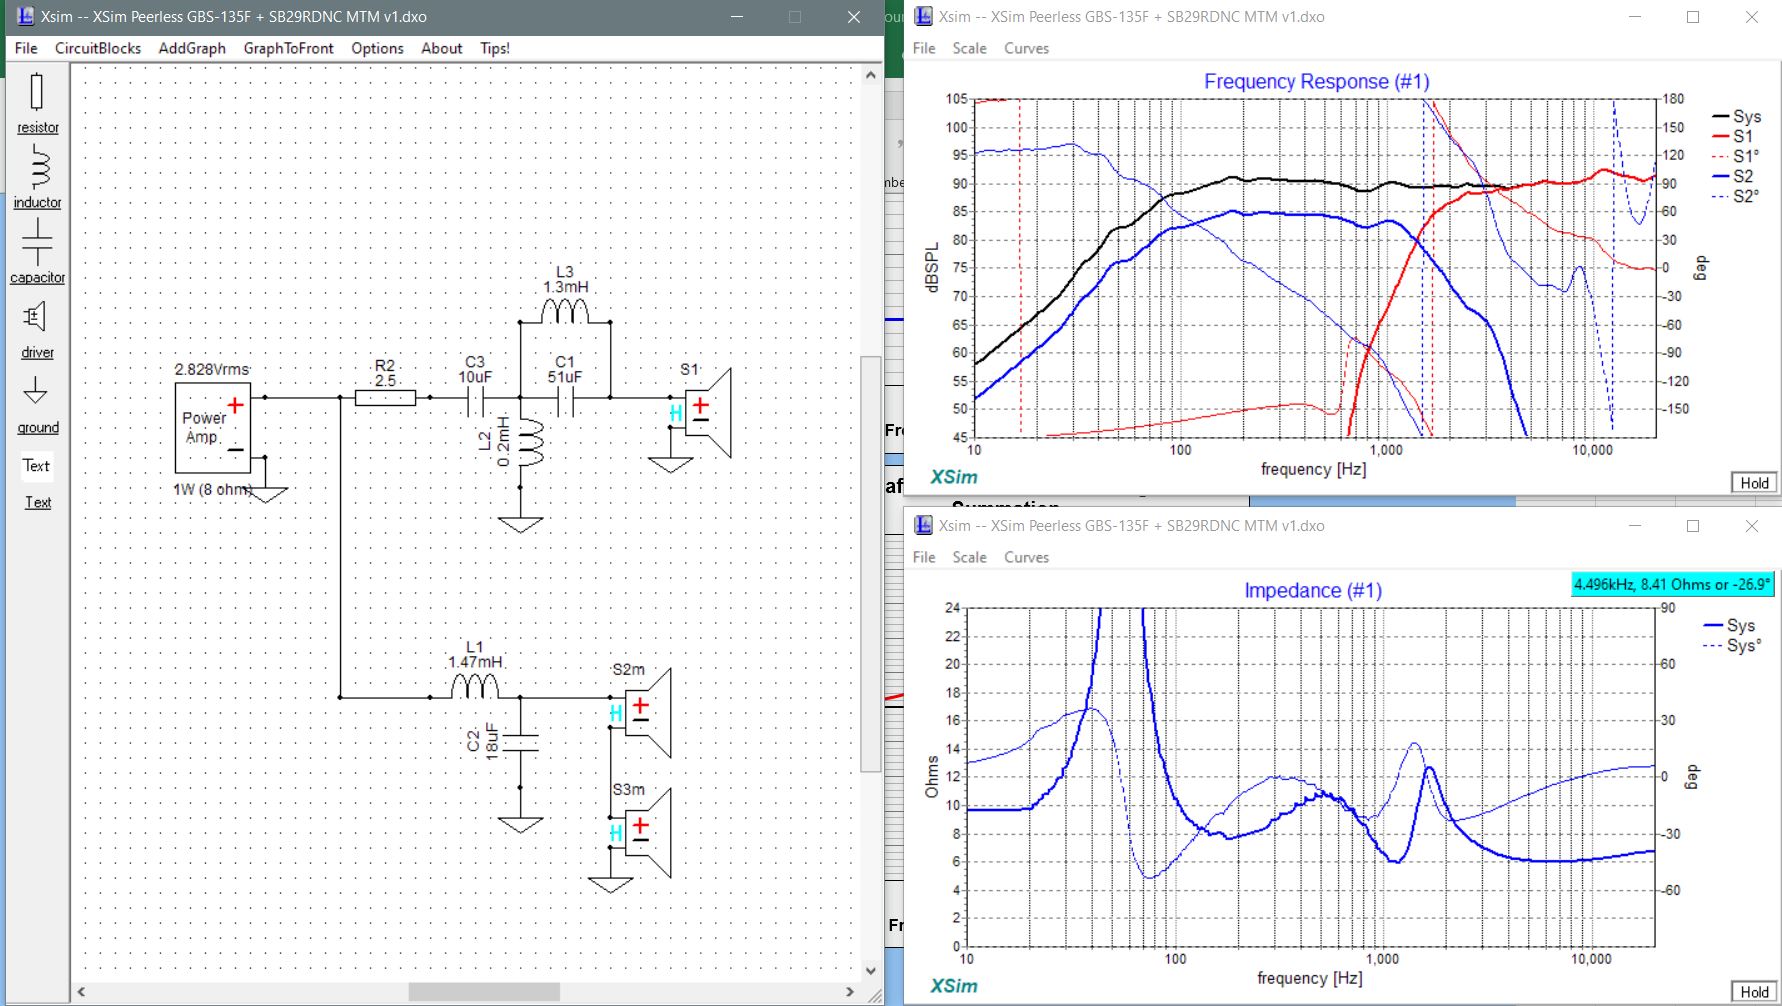Viewport: 1782px width, 1006px height.
Task: Select the driver component tool
Action: pos(35,317)
